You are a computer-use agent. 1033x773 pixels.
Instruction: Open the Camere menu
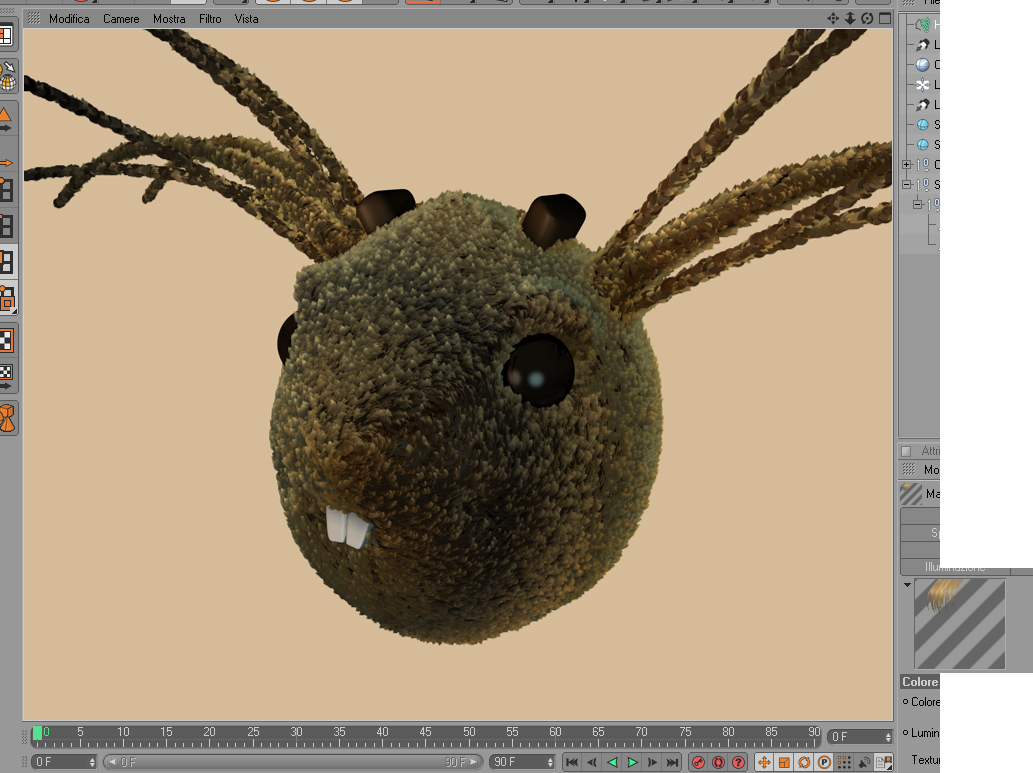click(x=121, y=19)
